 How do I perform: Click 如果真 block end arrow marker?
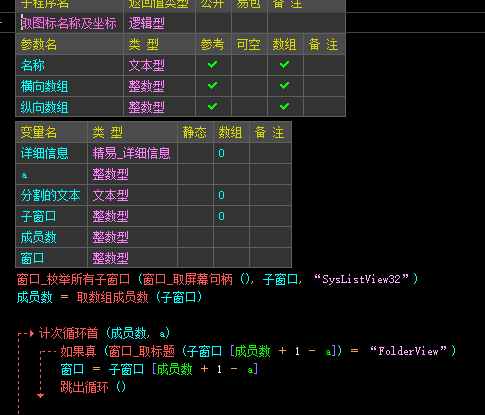tap(41, 396)
